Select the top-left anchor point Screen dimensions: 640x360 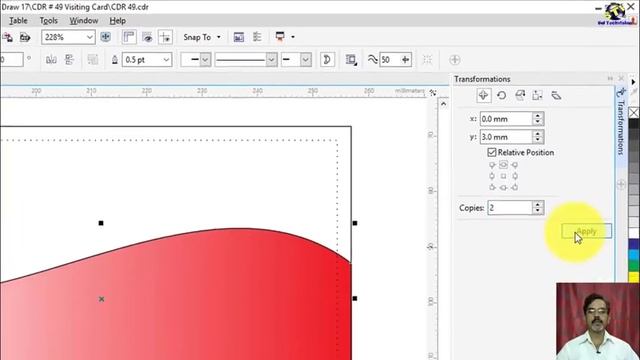[492, 165]
